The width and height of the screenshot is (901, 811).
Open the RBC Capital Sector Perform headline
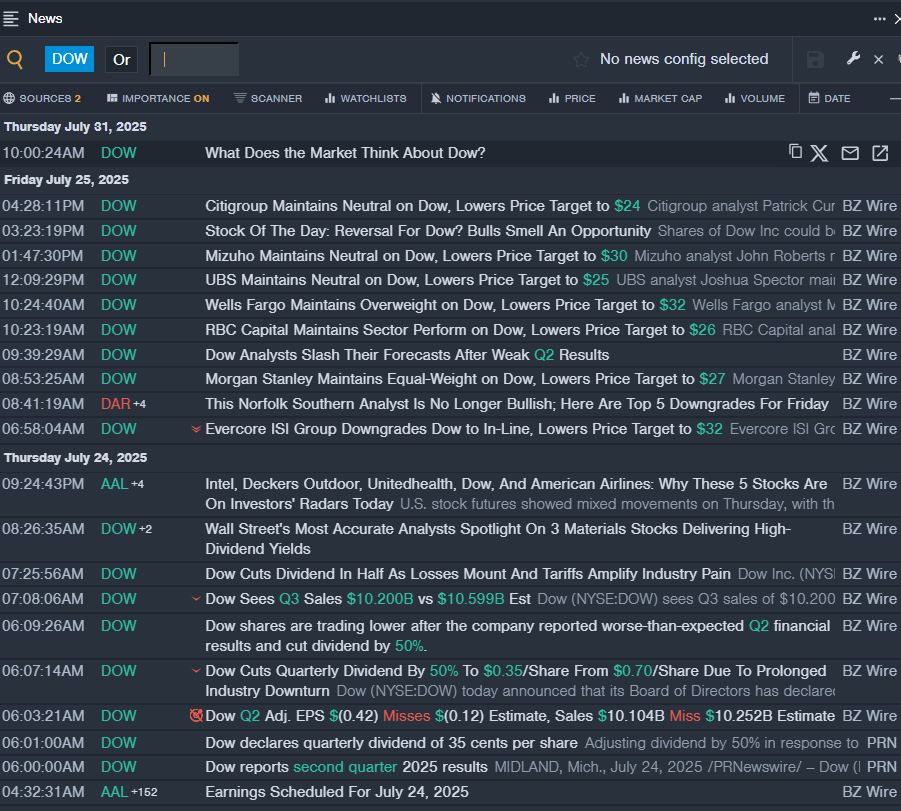point(460,330)
